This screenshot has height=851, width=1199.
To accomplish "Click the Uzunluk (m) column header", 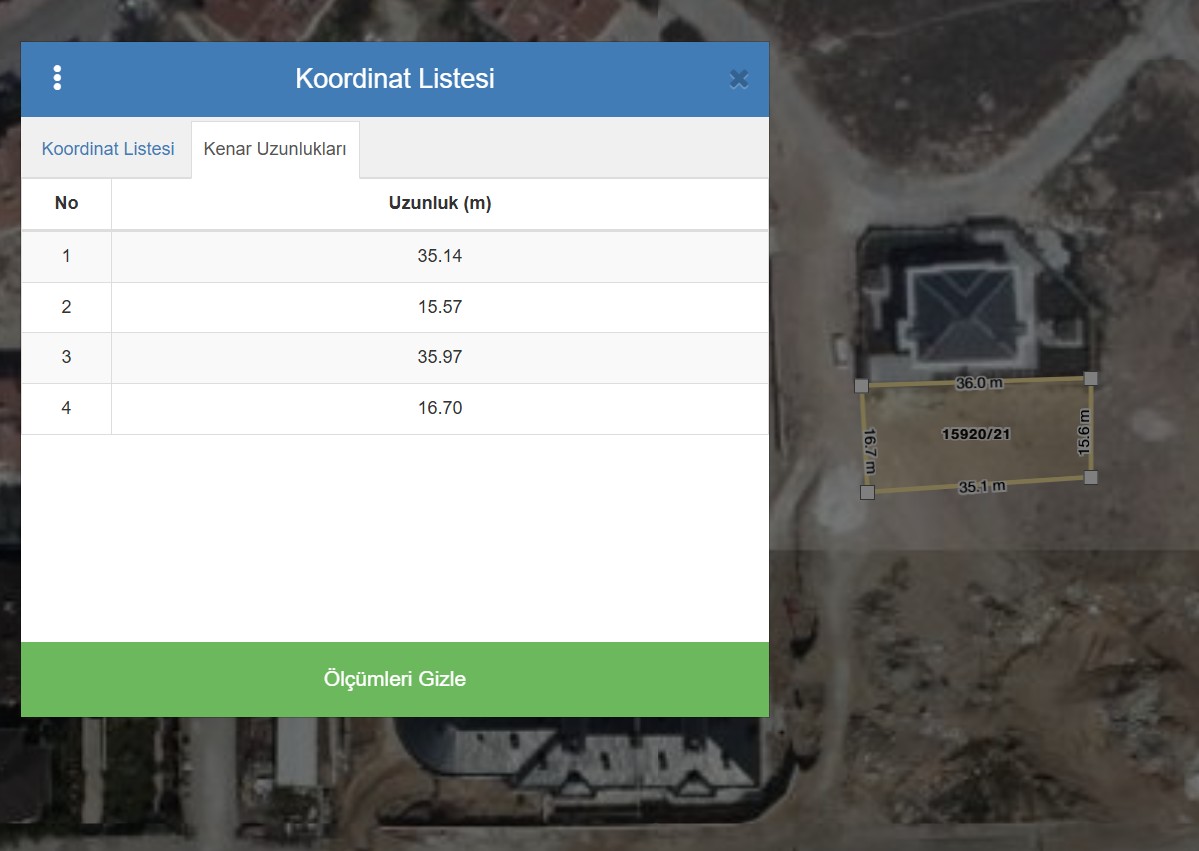I will [439, 203].
